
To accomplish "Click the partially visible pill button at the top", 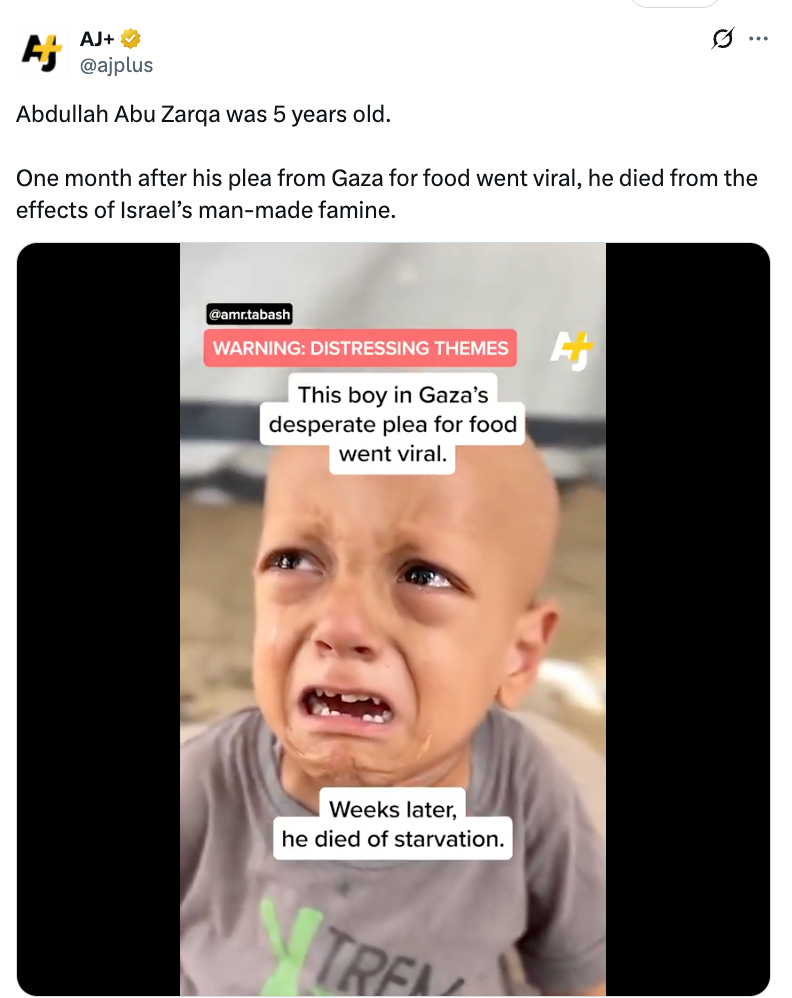I will point(674,3).
